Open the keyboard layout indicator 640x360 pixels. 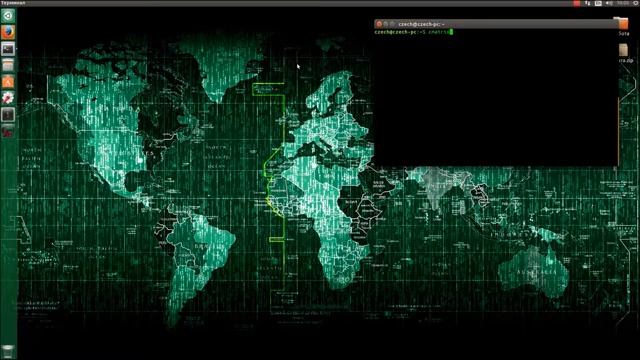598,3
